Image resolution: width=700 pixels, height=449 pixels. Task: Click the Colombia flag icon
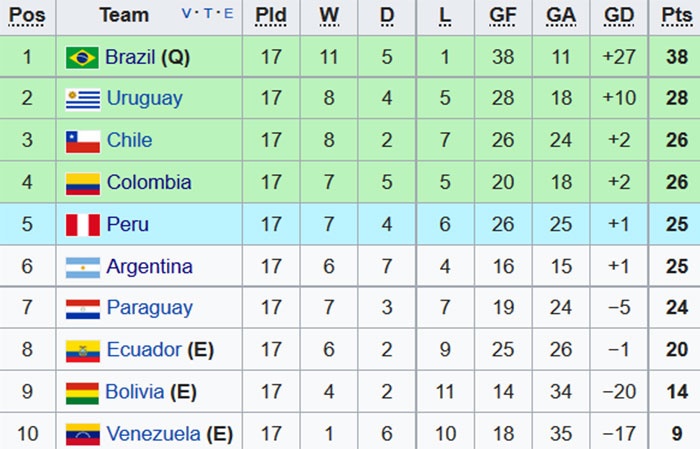pos(82,183)
